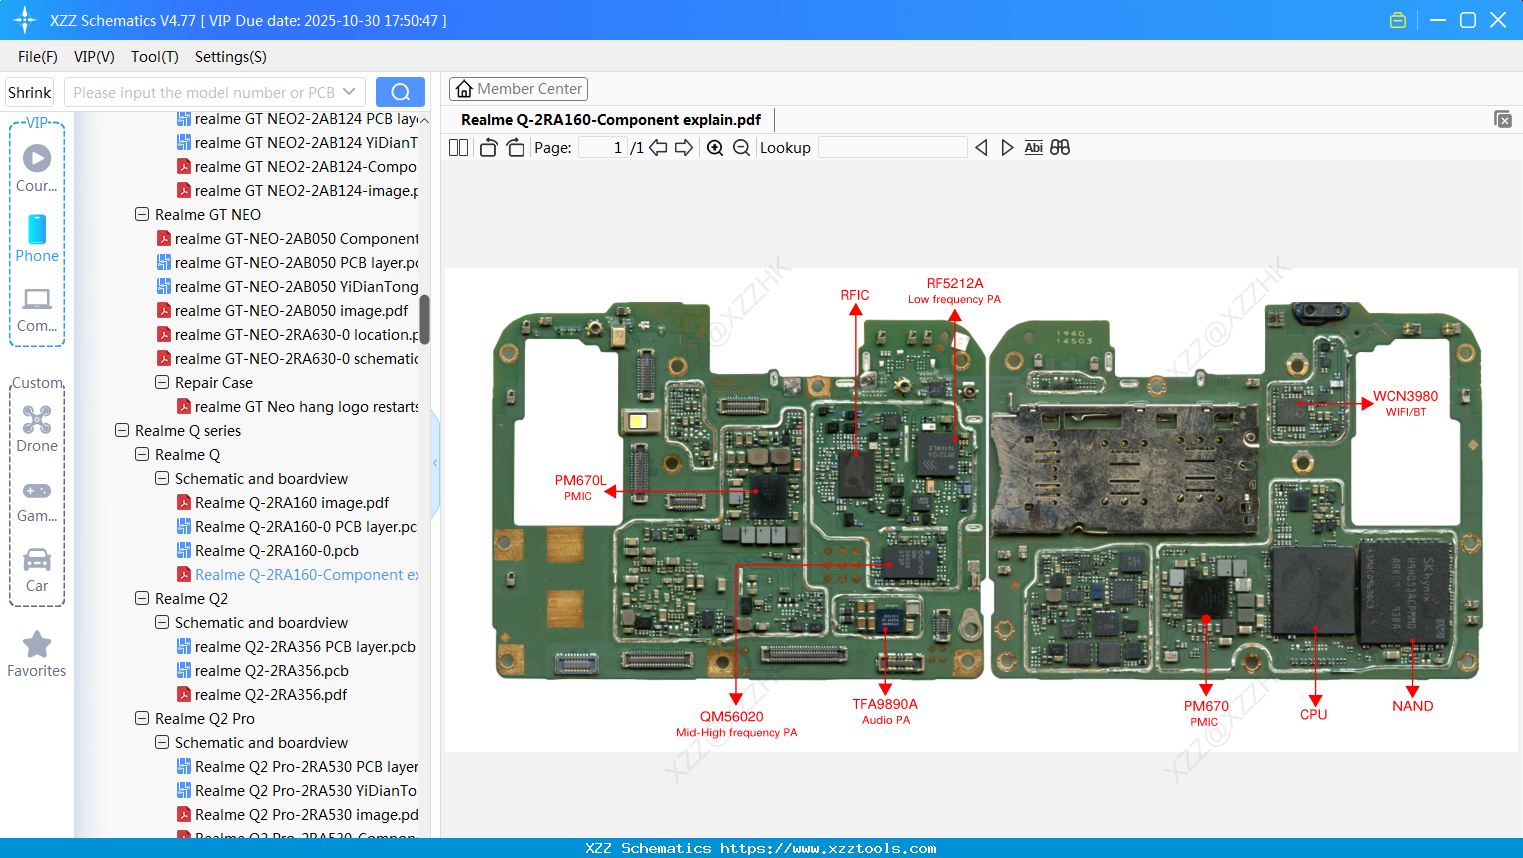The image size is (1523, 858).
Task: Click the tree scrollbar up arrow
Action: 424,120
